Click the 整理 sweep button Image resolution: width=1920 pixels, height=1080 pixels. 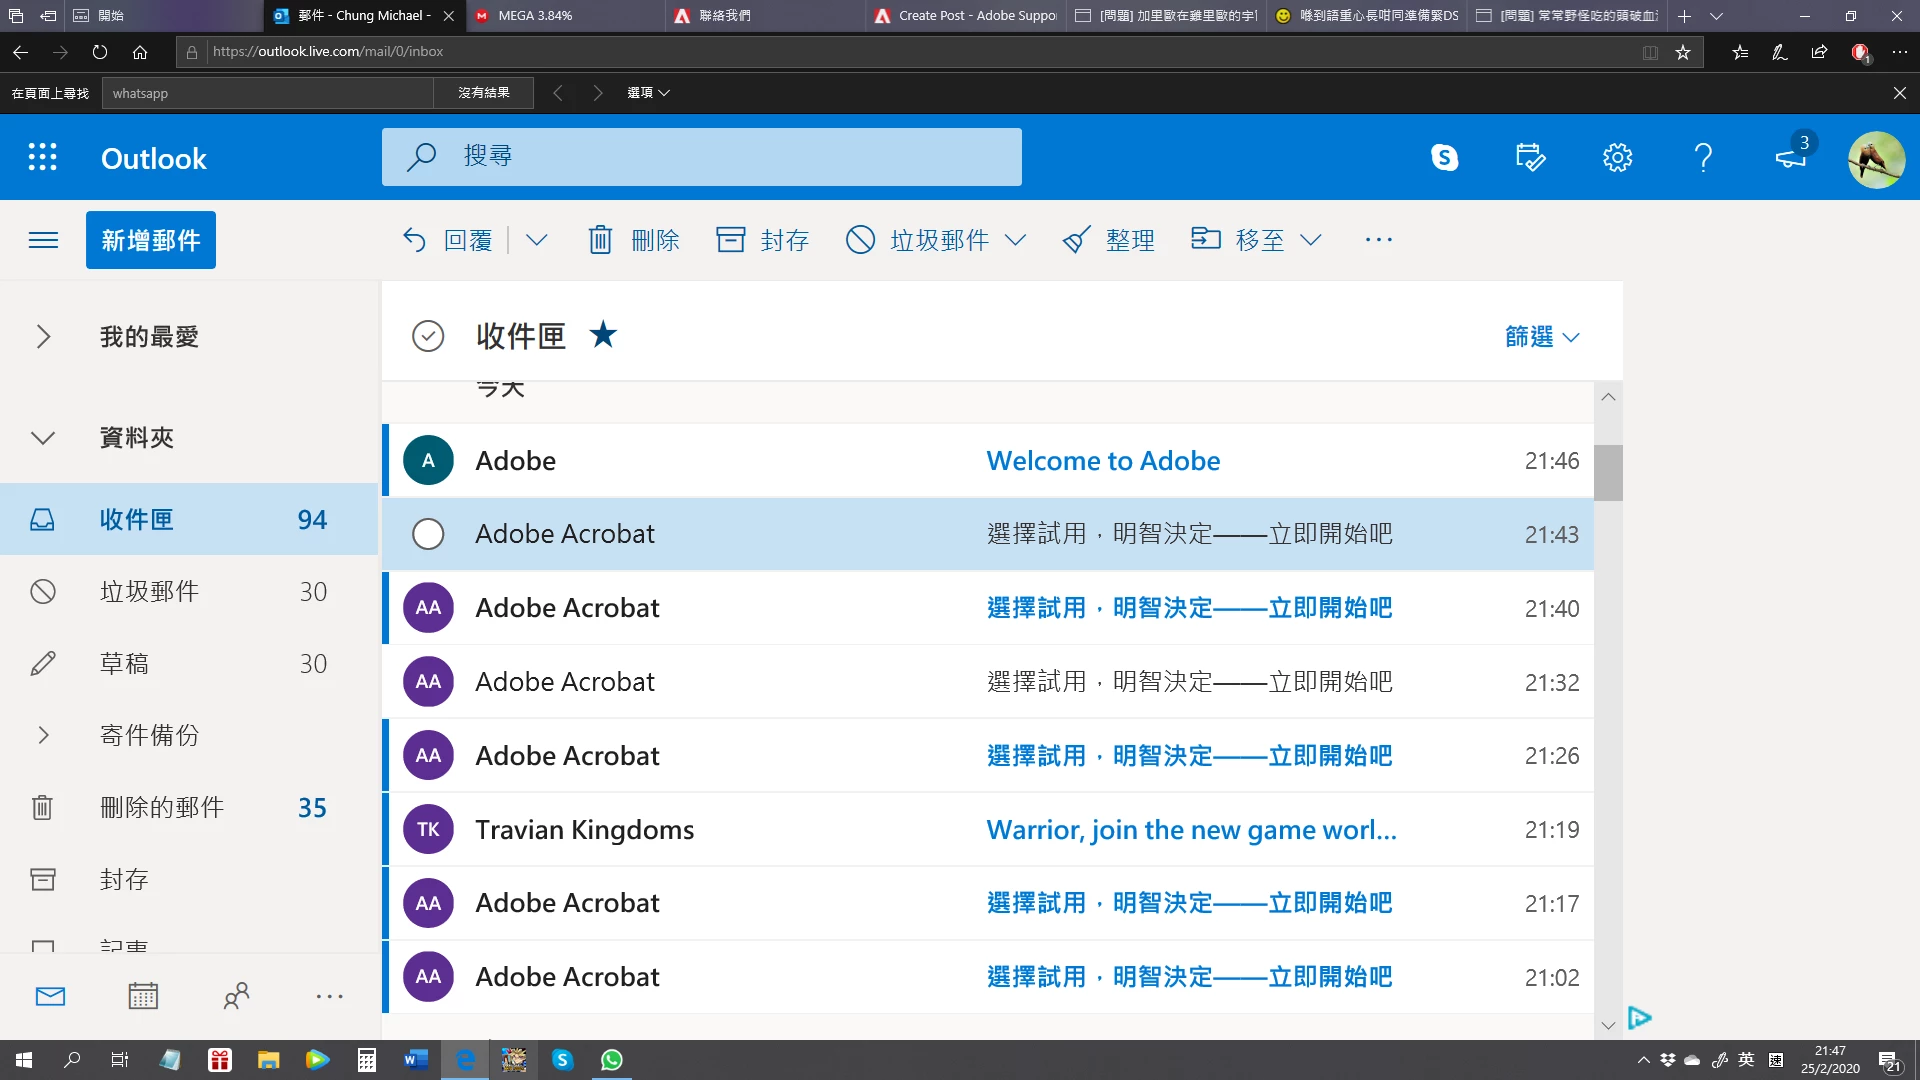pos(1109,240)
